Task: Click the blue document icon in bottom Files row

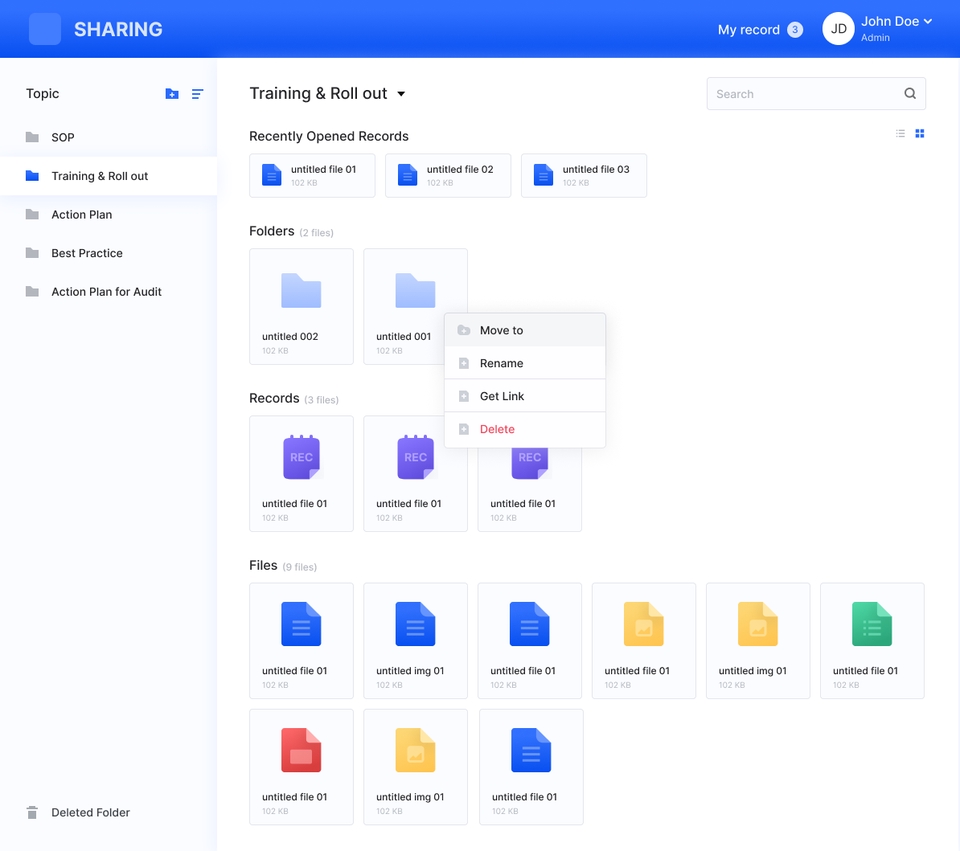Action: [x=531, y=750]
